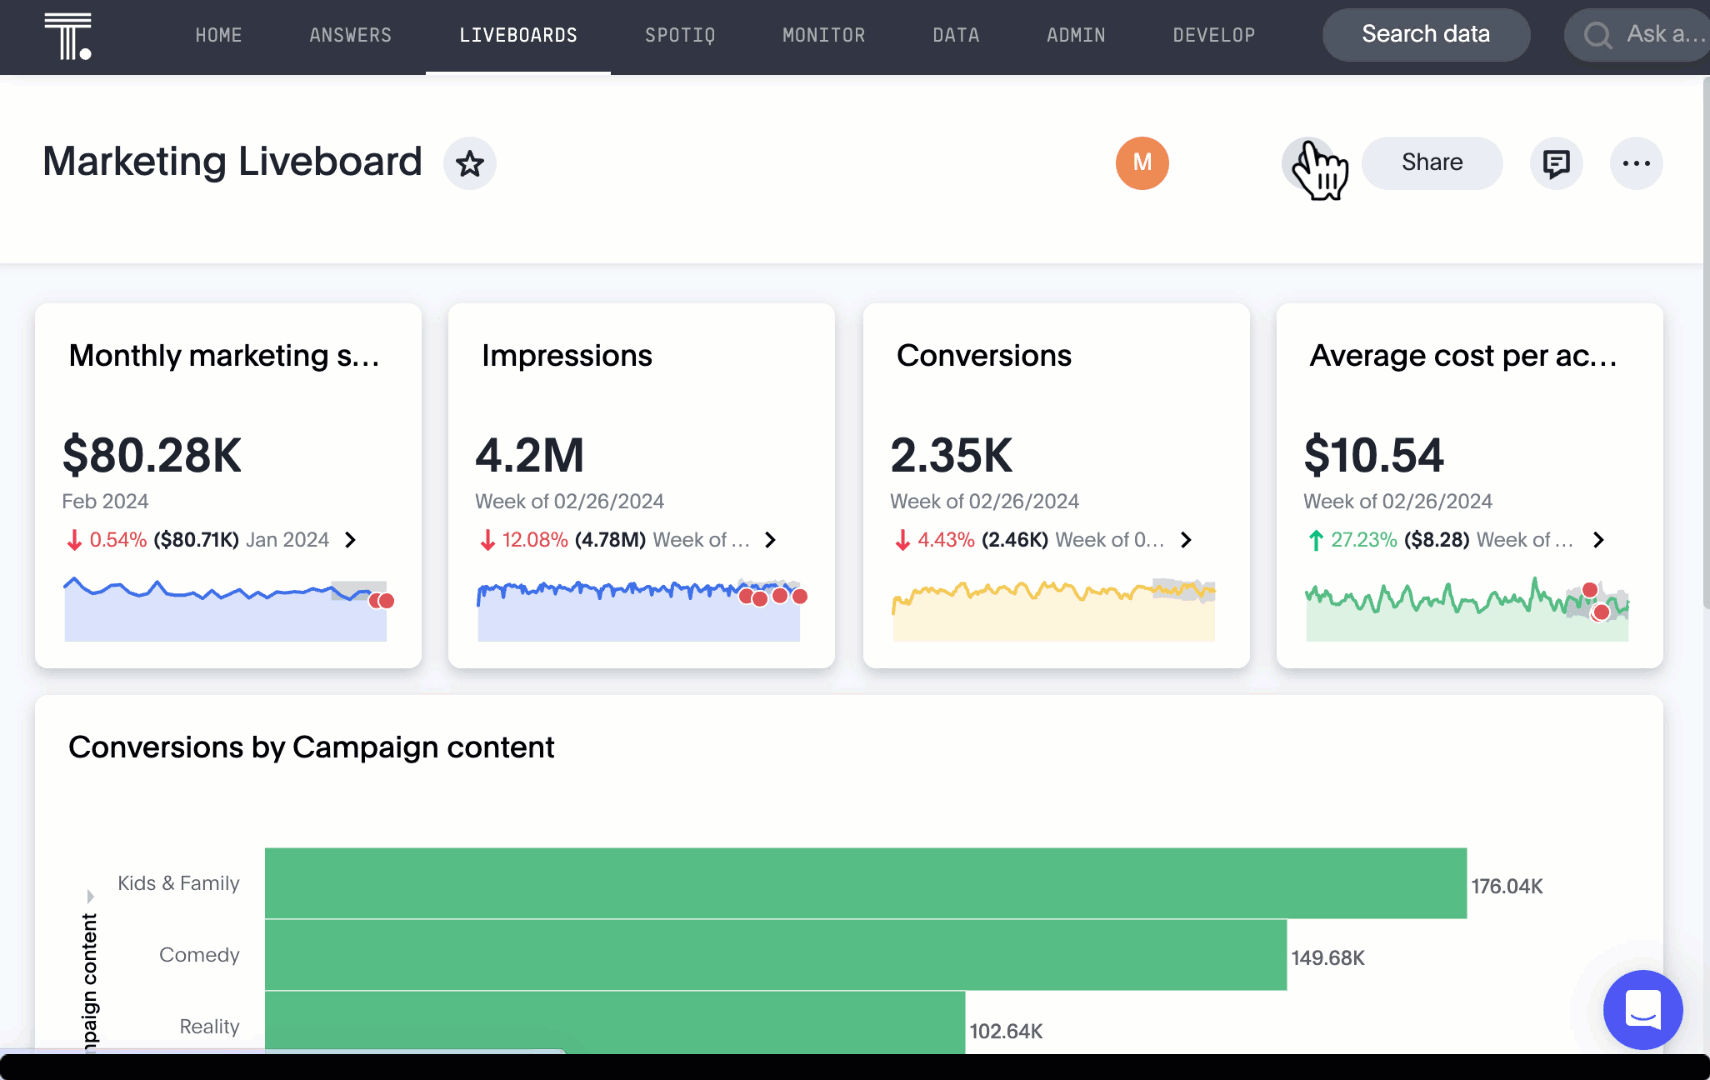
Task: Open the three-dots more options menu
Action: pos(1636,163)
